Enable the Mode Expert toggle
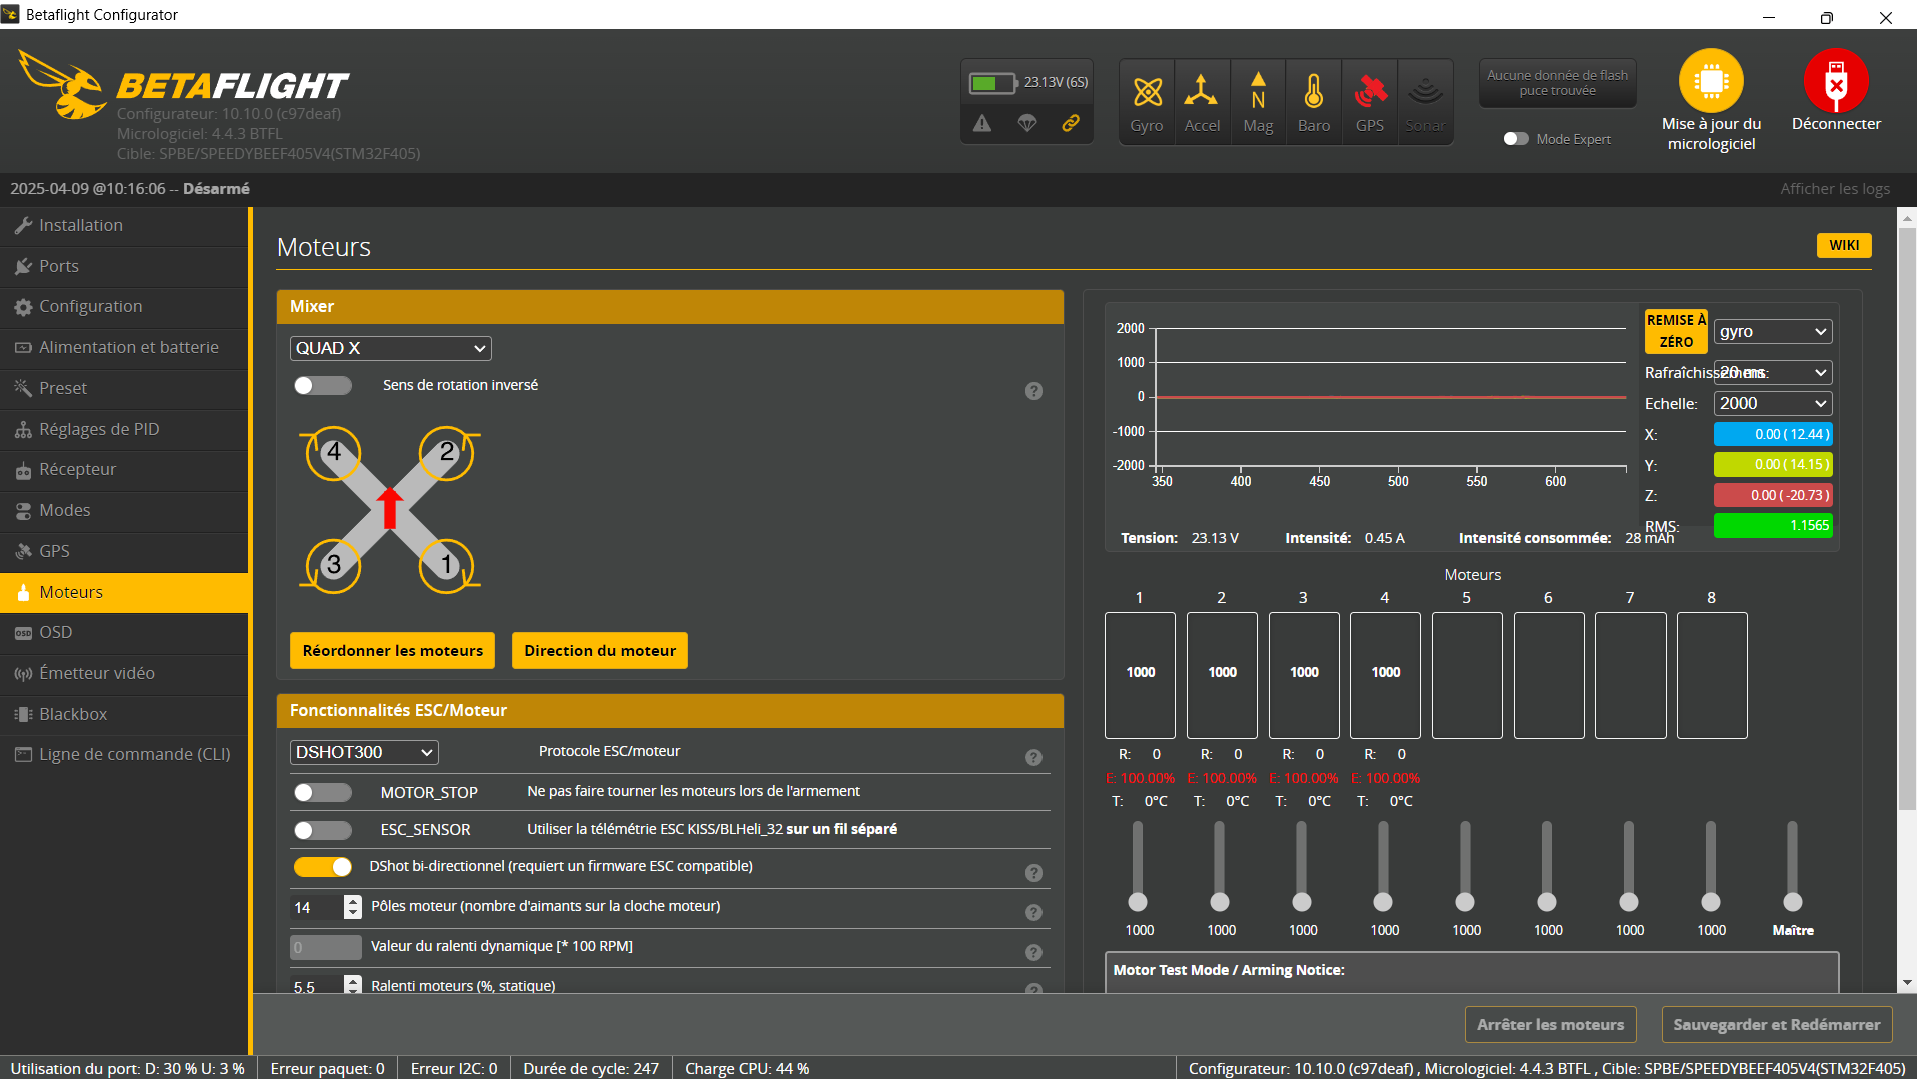Viewport: 1917px width, 1079px height. click(1516, 139)
